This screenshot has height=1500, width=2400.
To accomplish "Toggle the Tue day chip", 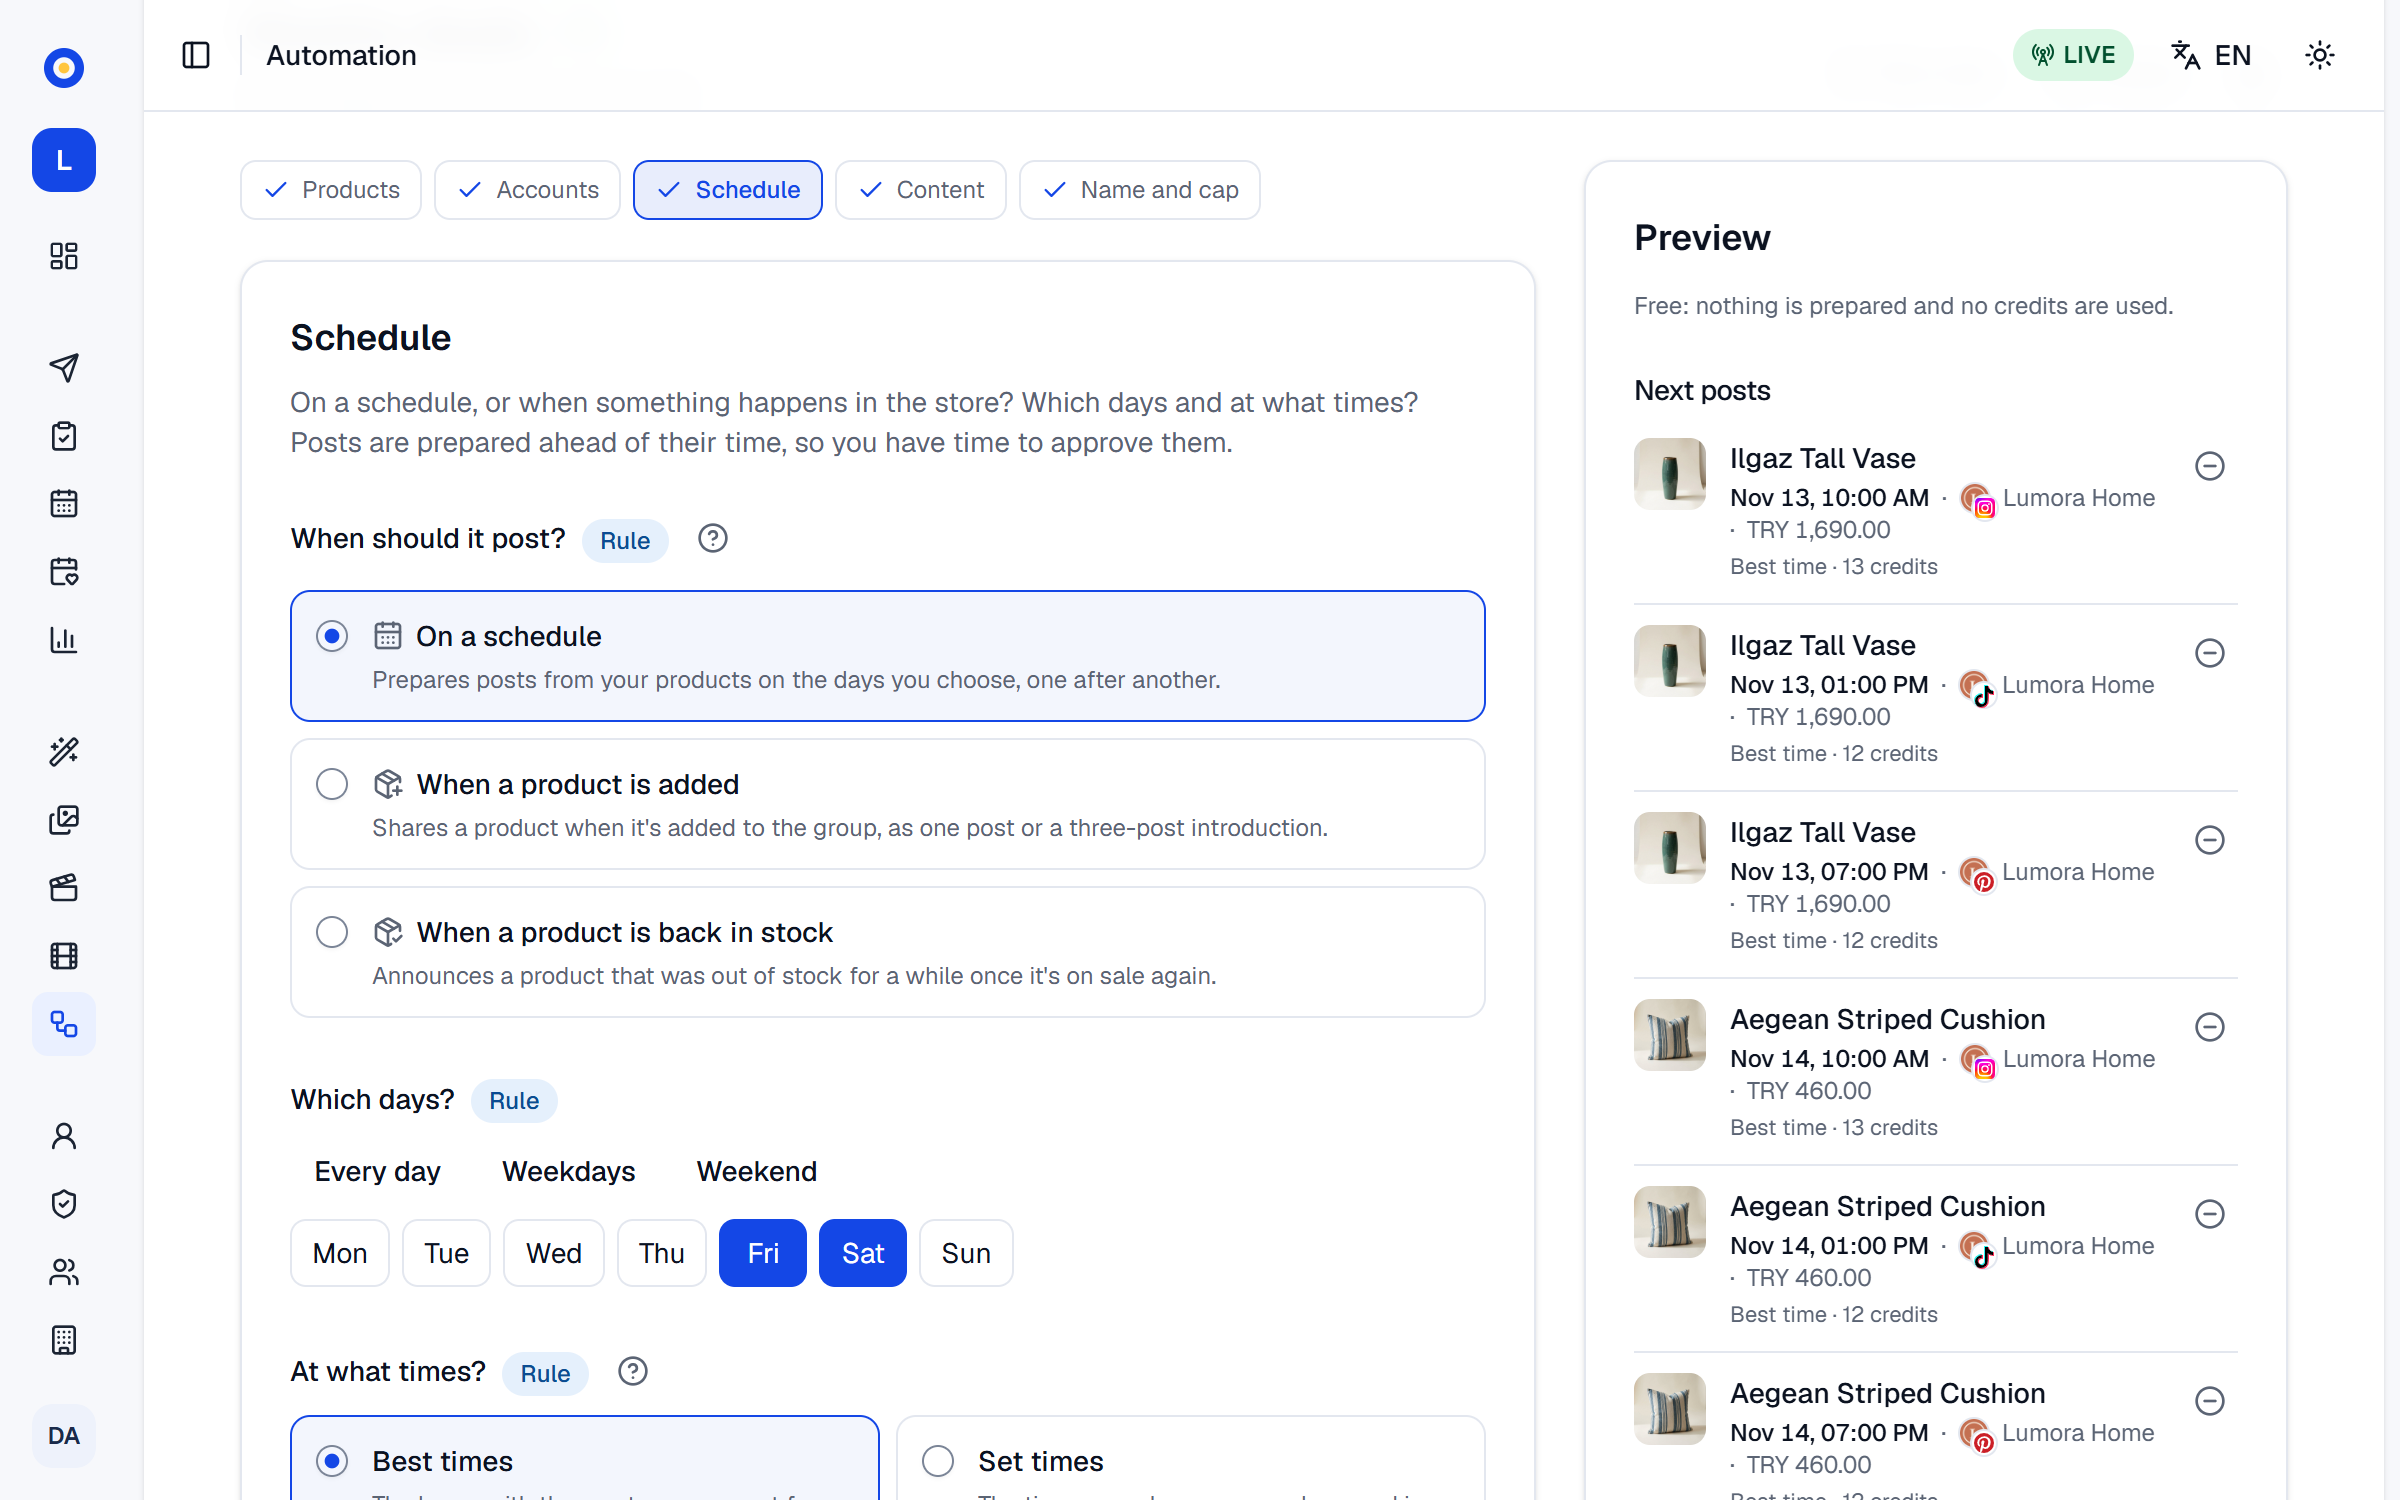I will pyautogui.click(x=446, y=1253).
